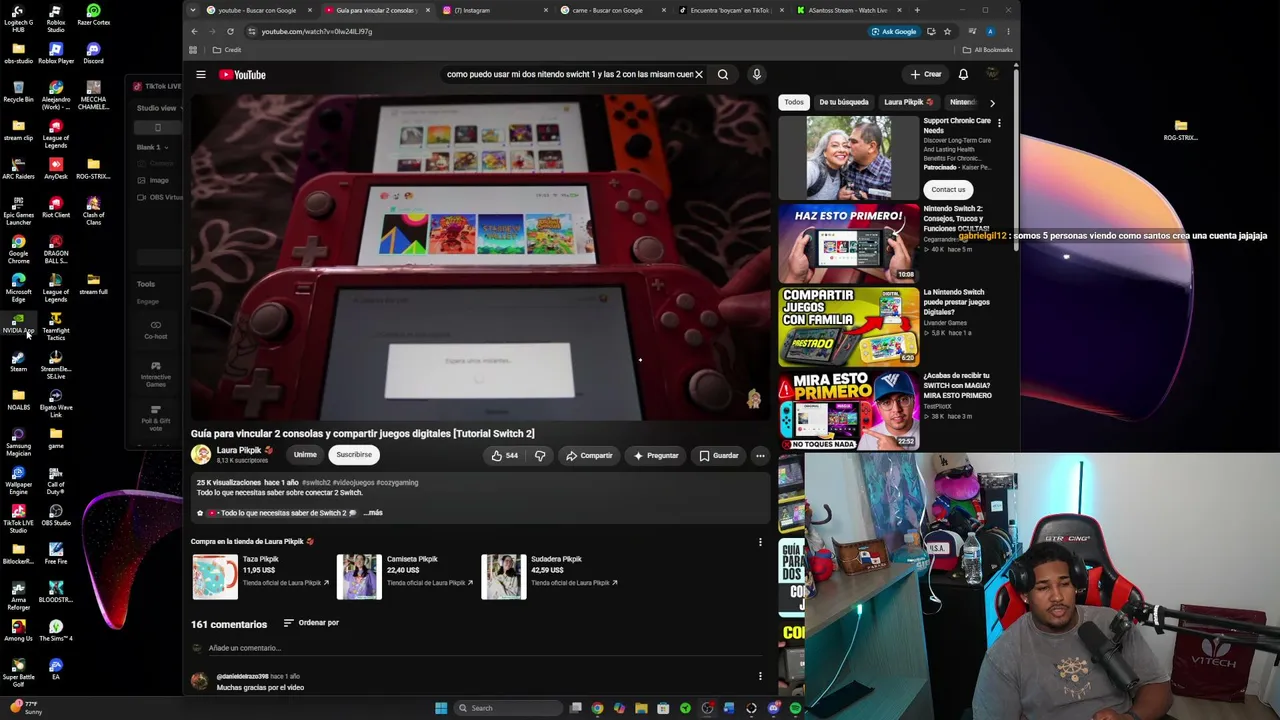This screenshot has height=720, width=1280.
Task: Open Discord desktop shortcut
Action: tap(93, 52)
